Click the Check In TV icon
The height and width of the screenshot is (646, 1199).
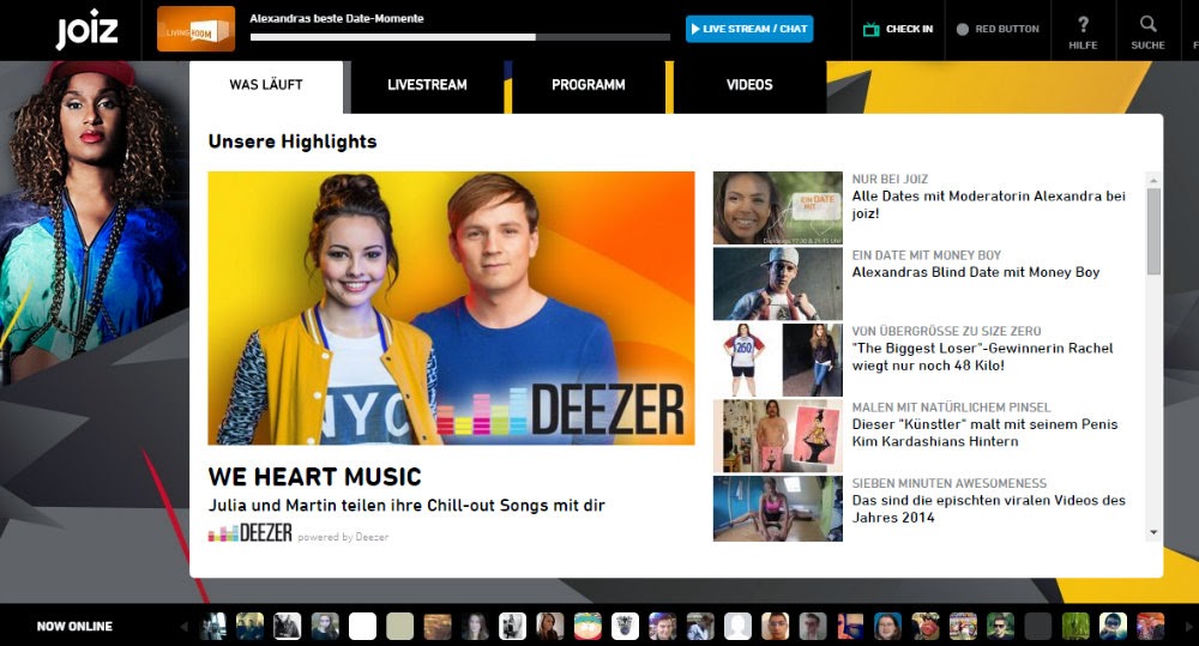tap(871, 29)
